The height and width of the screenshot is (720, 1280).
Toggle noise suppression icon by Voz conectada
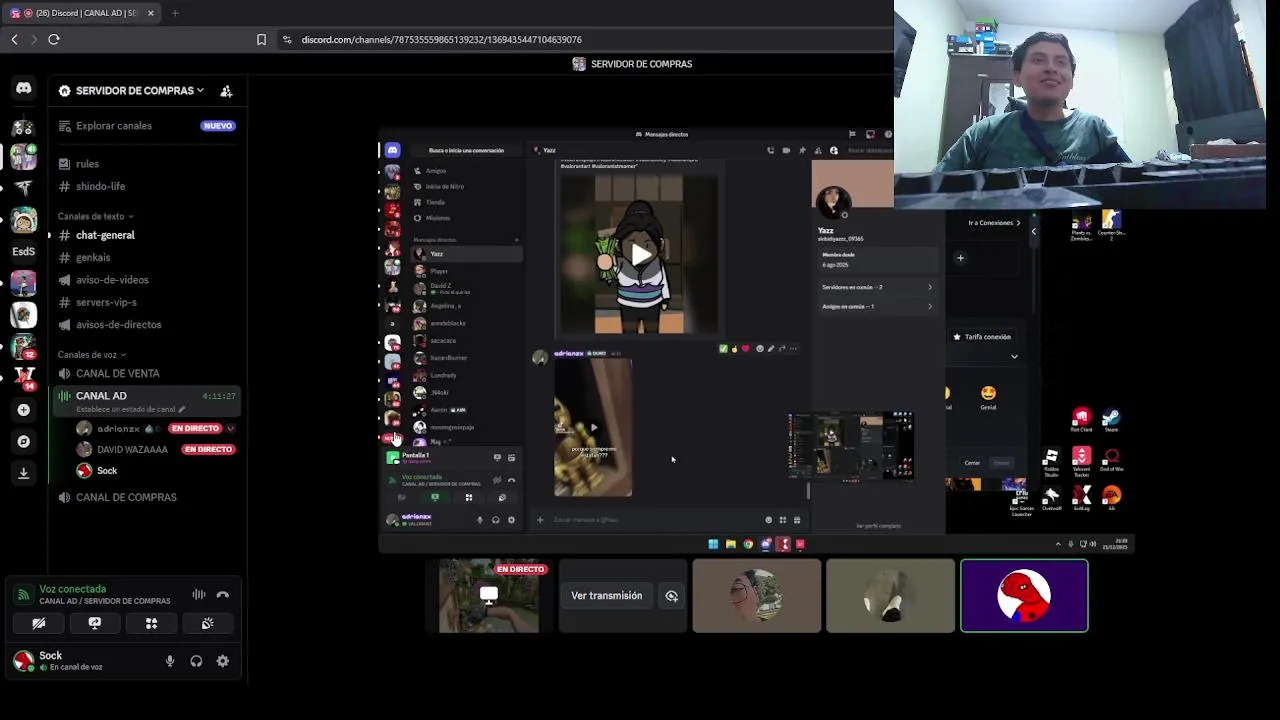pyautogui.click(x=198, y=595)
